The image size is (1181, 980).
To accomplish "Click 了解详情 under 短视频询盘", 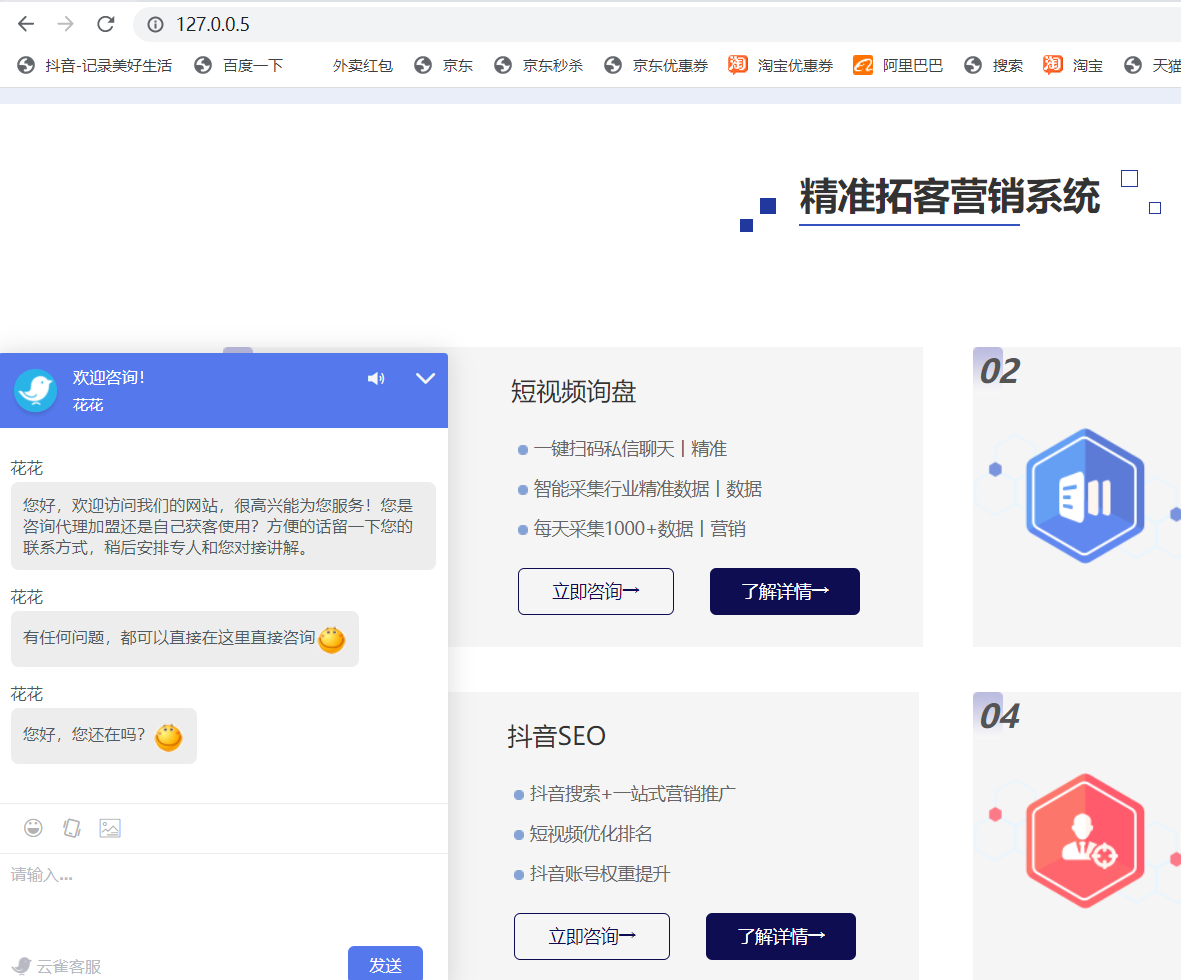I will pyautogui.click(x=784, y=591).
